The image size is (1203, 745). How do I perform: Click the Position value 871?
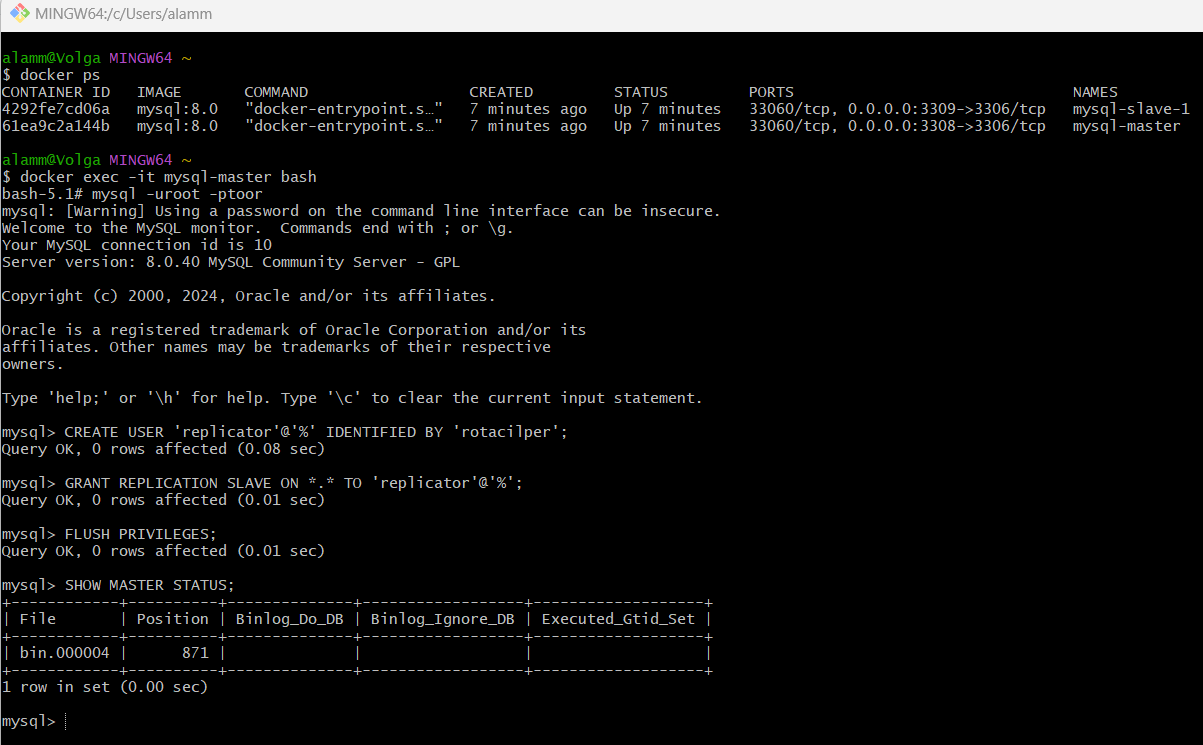coord(195,653)
